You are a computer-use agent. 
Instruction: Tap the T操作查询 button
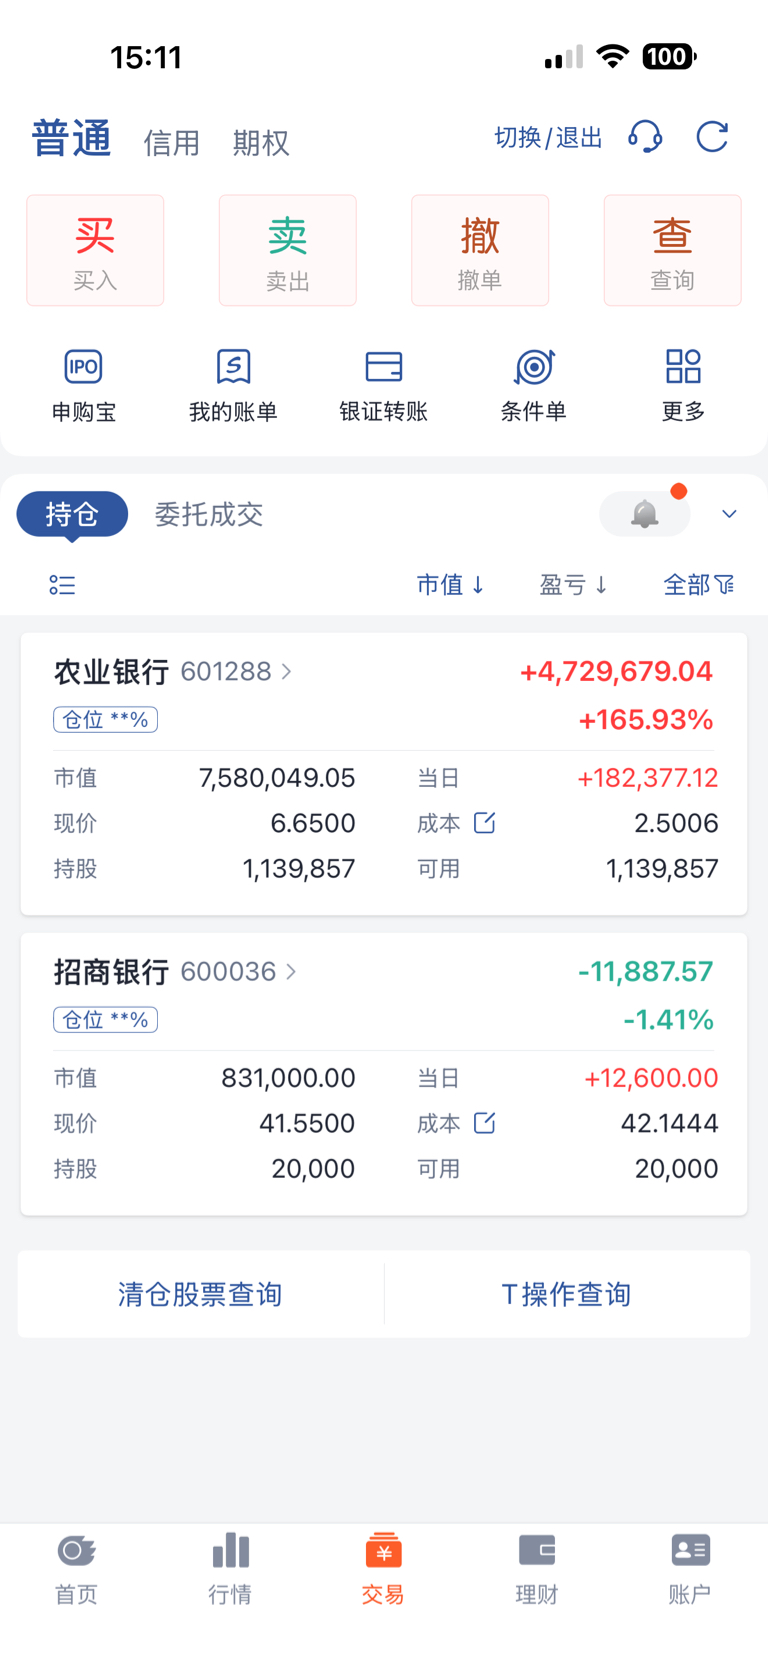click(567, 1294)
